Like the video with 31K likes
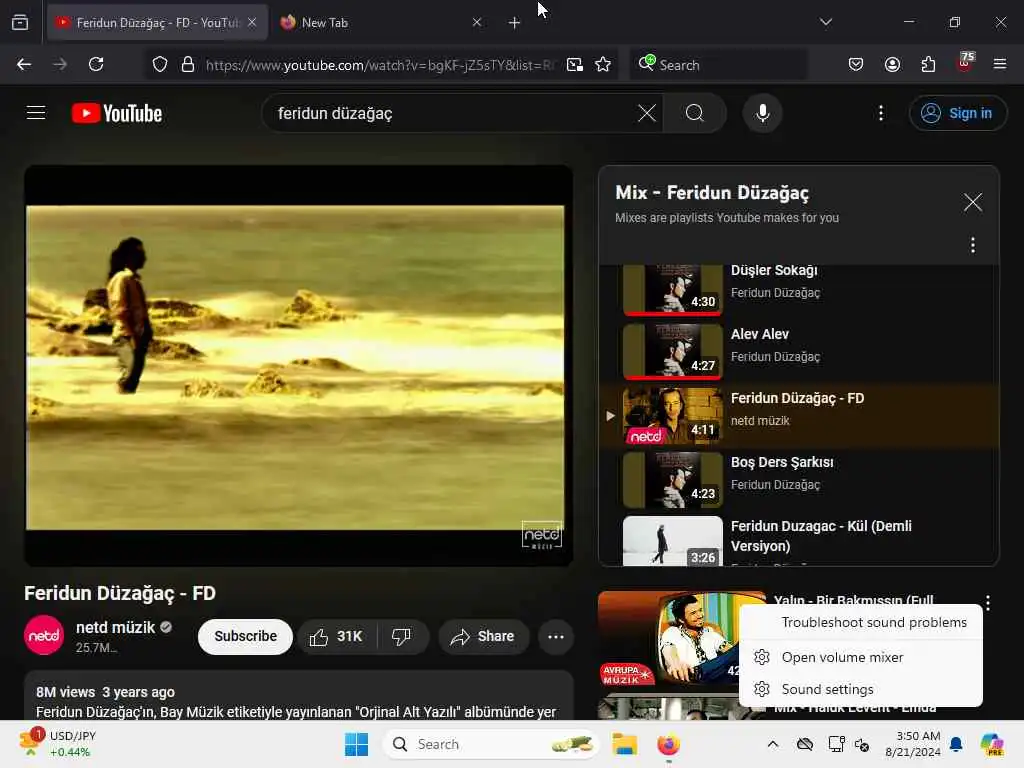The image size is (1024, 768). tap(336, 637)
